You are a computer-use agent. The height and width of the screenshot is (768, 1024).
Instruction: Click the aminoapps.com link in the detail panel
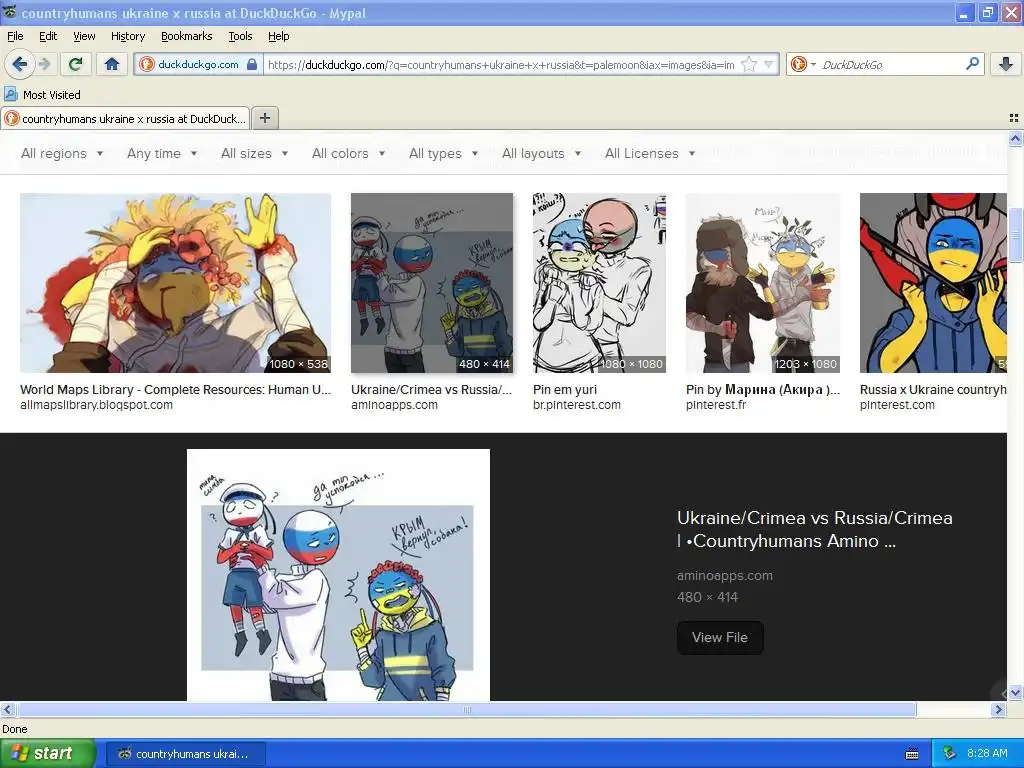point(724,575)
